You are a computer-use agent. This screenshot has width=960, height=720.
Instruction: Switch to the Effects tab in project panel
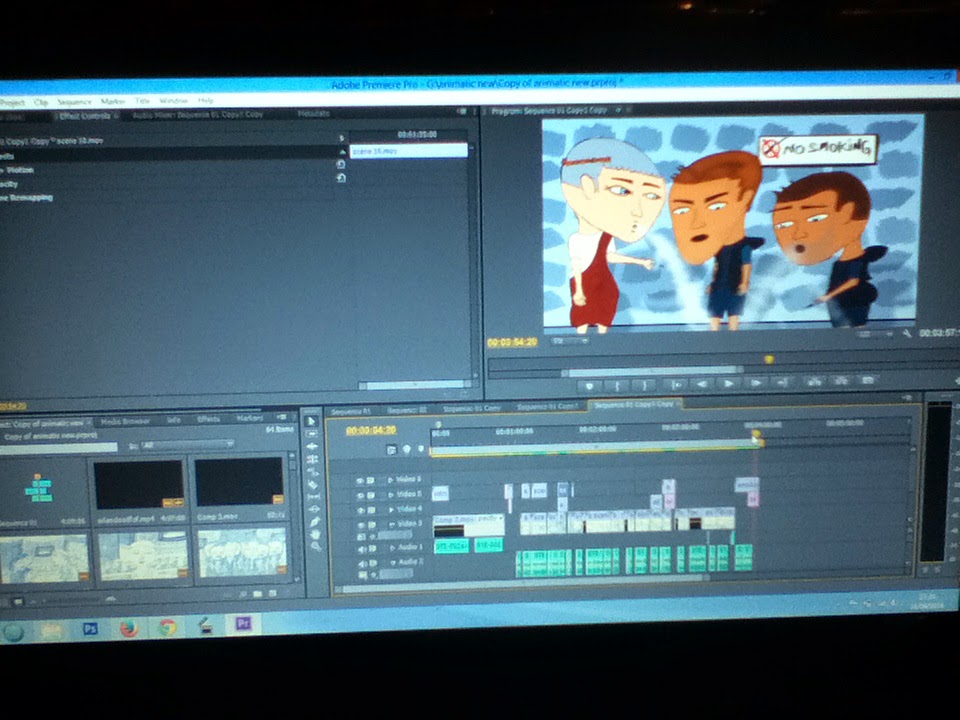(x=208, y=420)
